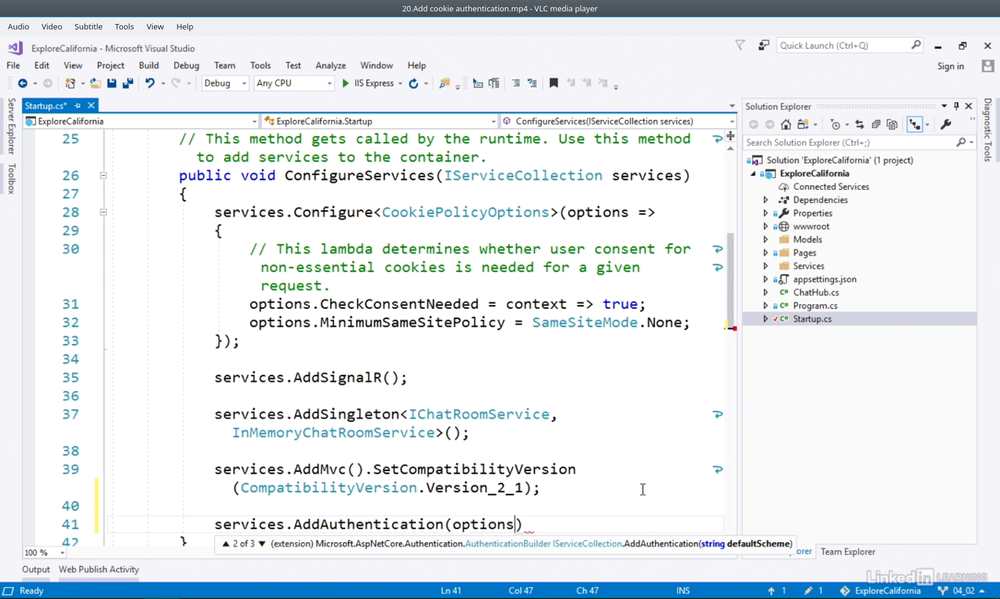The width and height of the screenshot is (1000, 599).
Task: Open the Web Publish Activity tab
Action: 99,570
